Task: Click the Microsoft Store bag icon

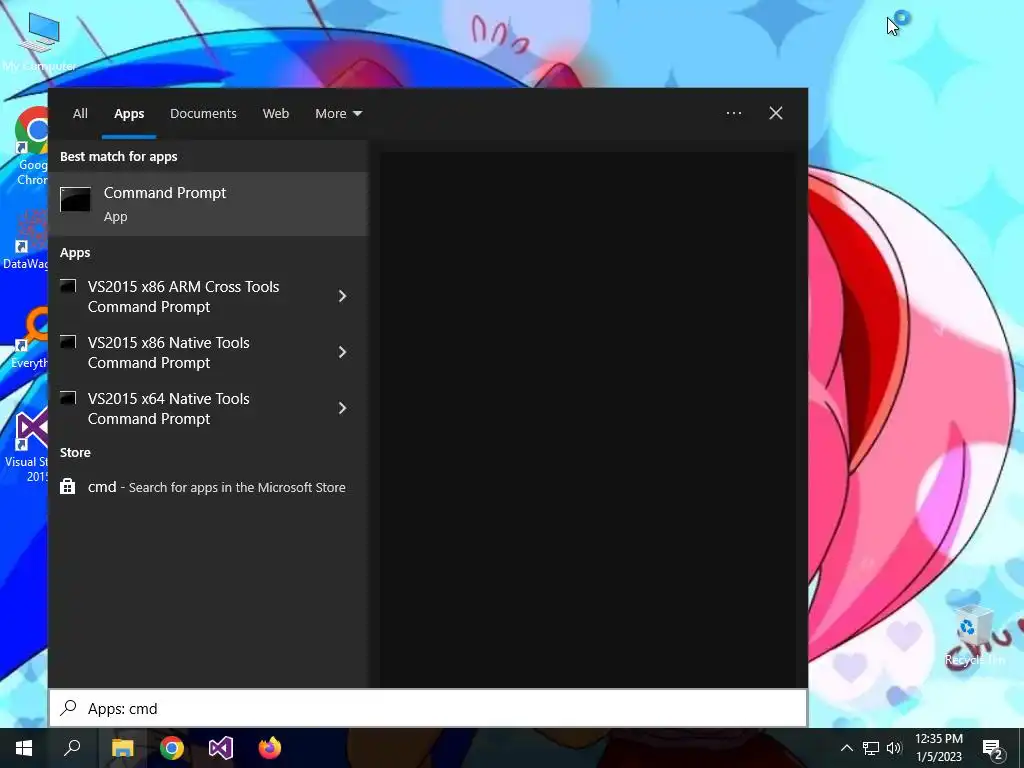Action: pyautogui.click(x=68, y=487)
